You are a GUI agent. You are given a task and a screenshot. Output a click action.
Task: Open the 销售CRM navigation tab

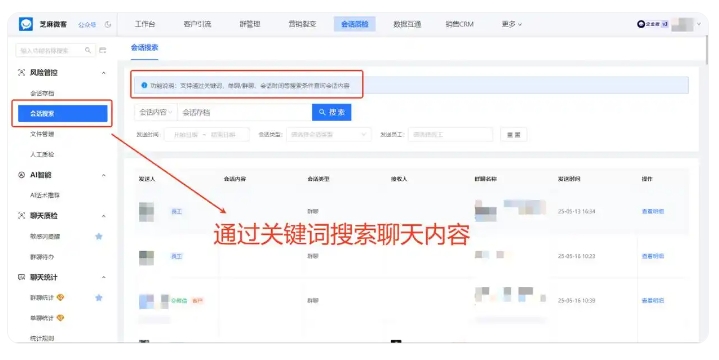[459, 24]
